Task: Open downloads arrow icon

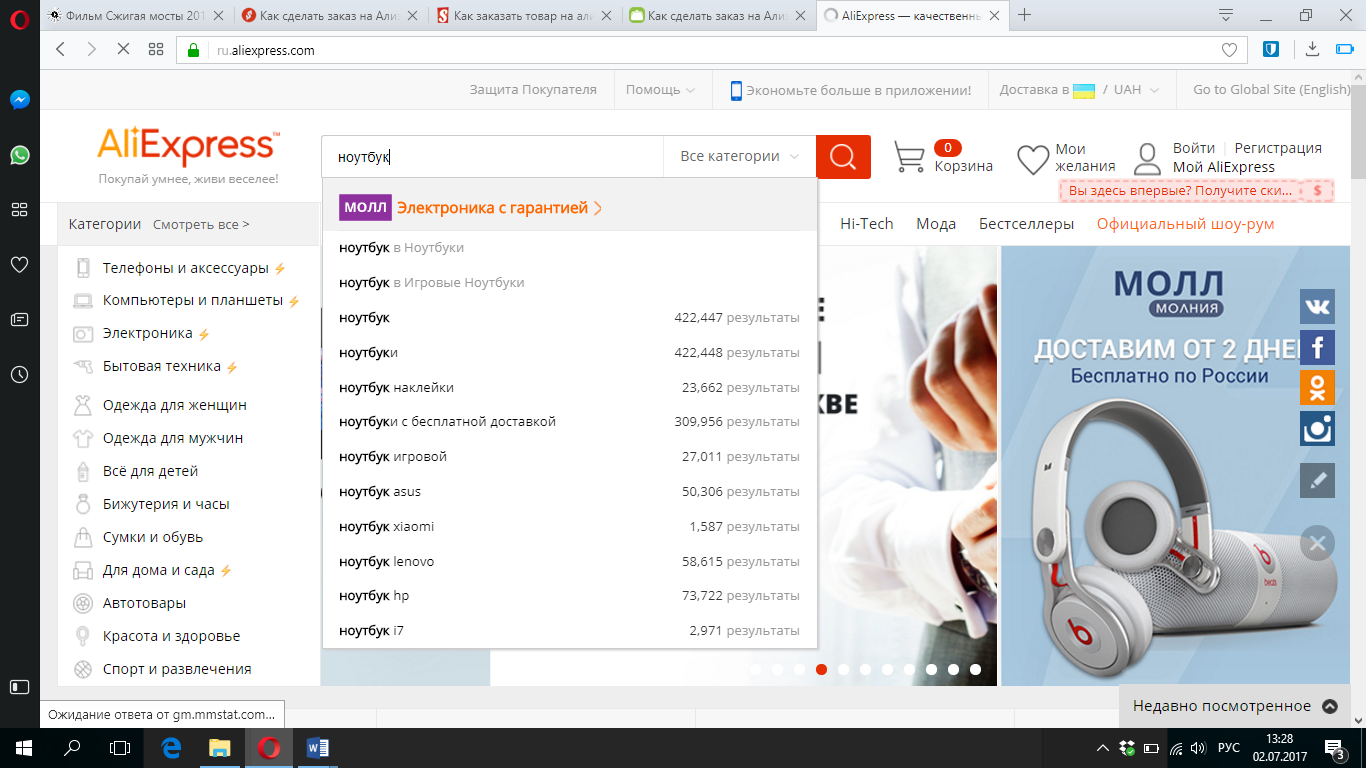Action: (1314, 49)
